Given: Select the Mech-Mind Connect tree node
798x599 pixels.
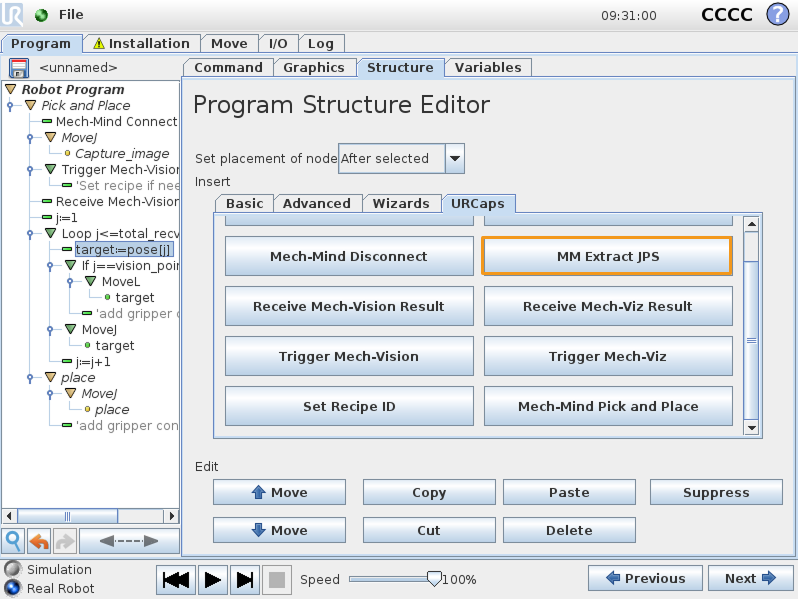Looking at the screenshot, I should pyautogui.click(x=117, y=121).
